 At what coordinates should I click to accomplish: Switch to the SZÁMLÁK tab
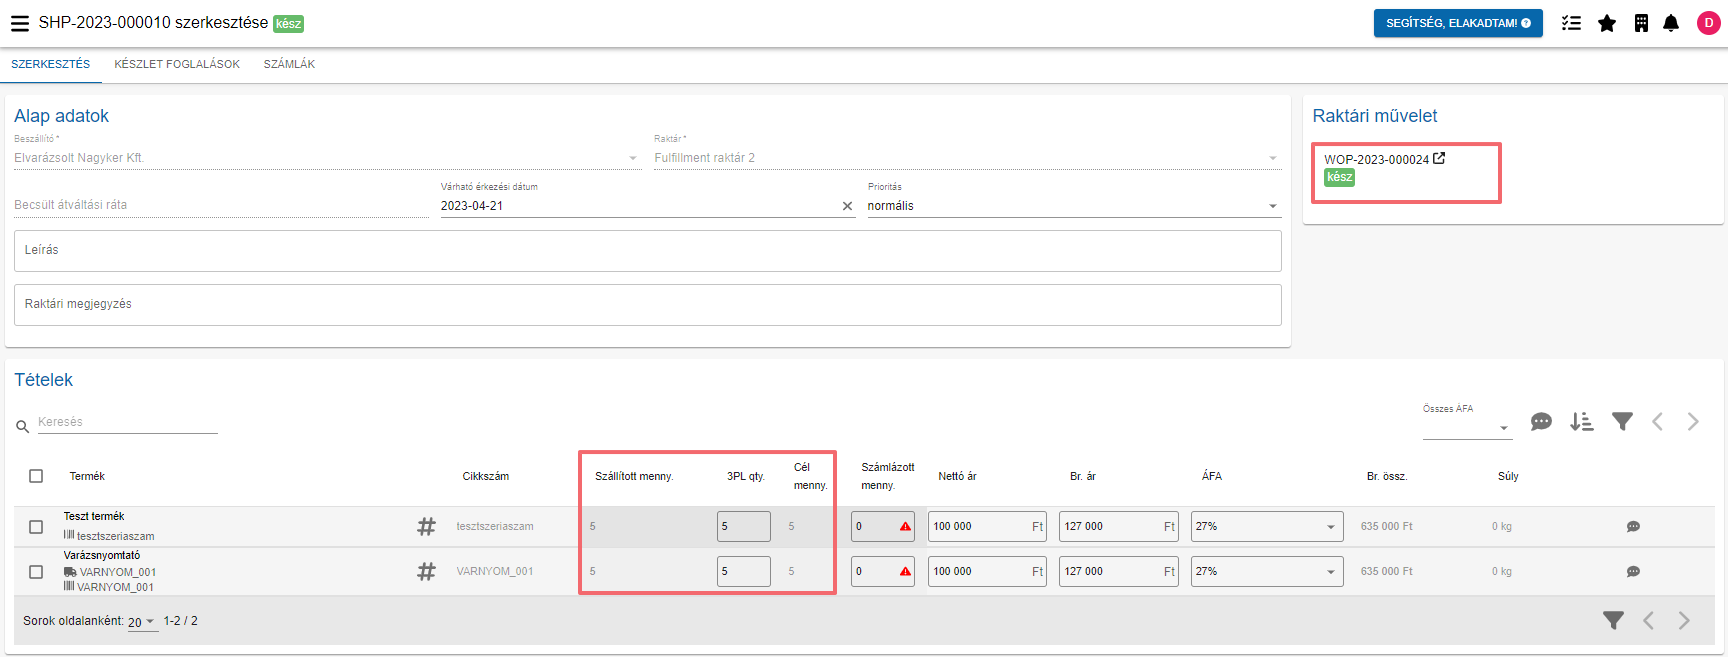point(289,64)
